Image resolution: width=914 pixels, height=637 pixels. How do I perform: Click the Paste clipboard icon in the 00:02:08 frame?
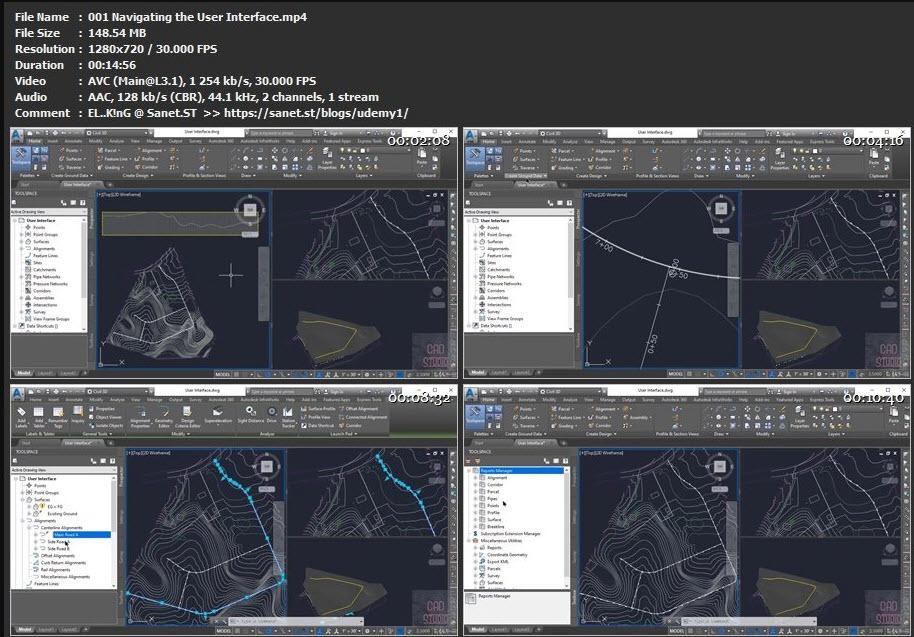click(423, 155)
